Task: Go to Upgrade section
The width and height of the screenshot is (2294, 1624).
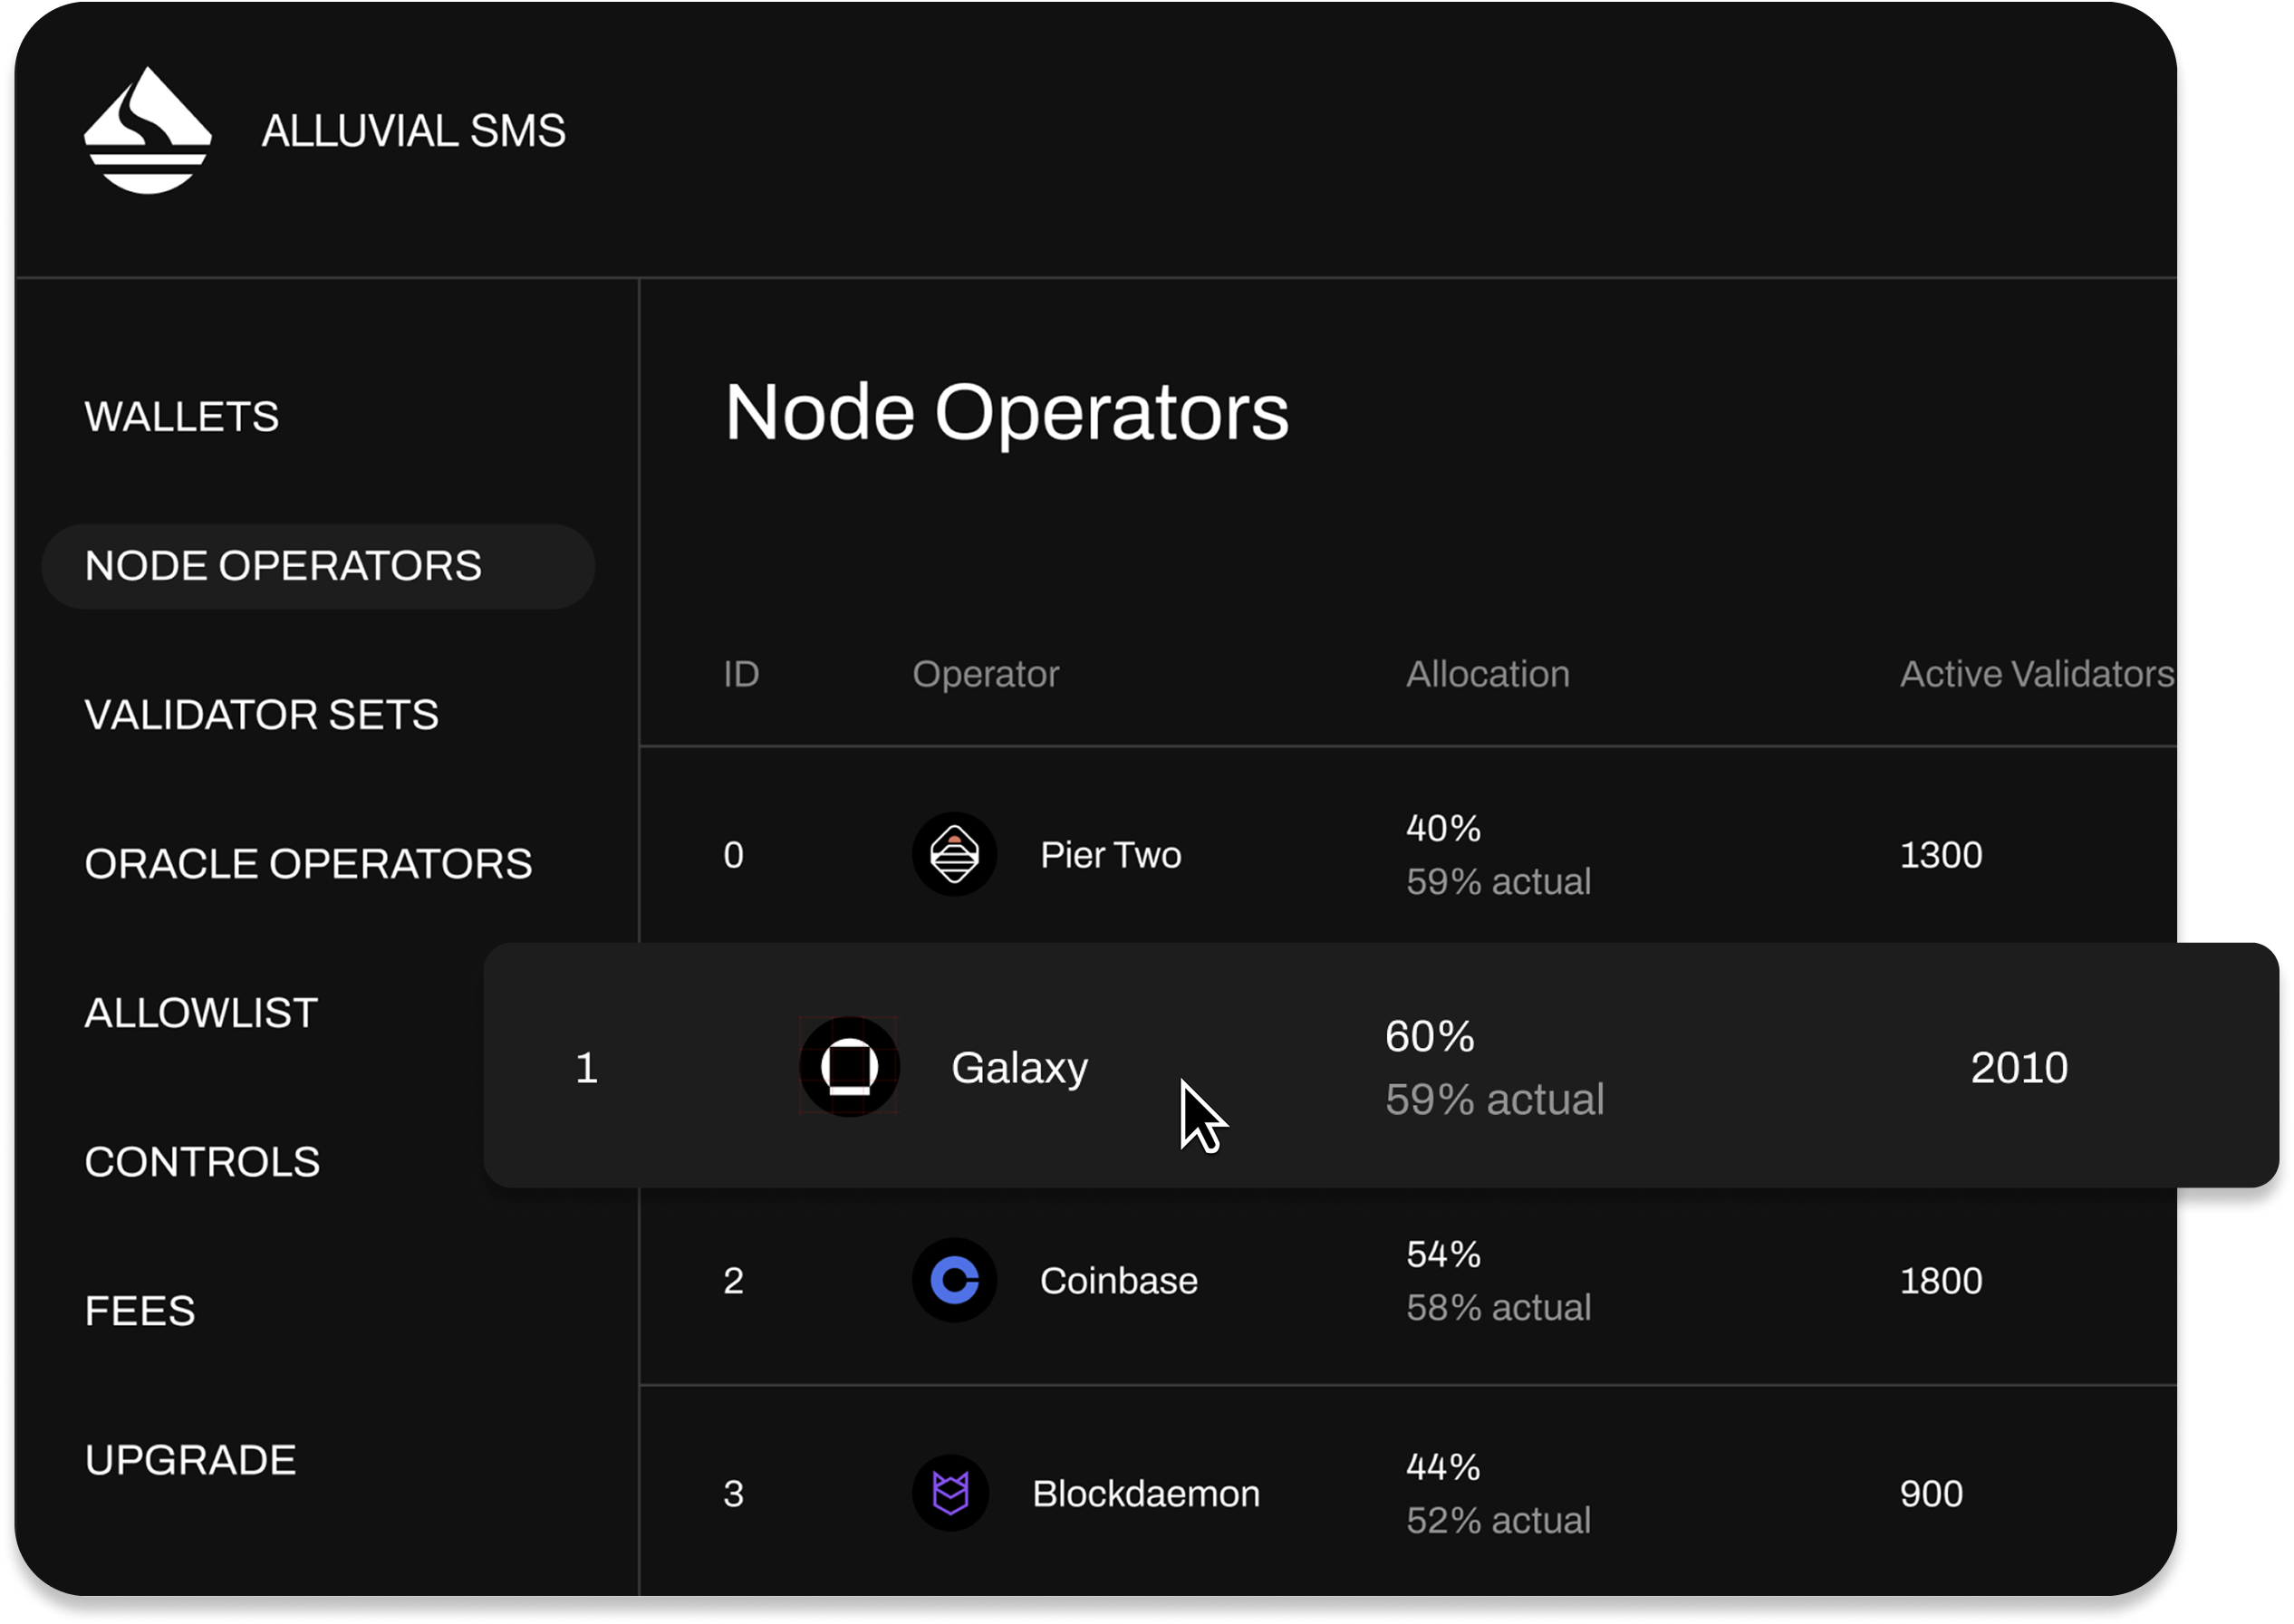Action: (190, 1460)
